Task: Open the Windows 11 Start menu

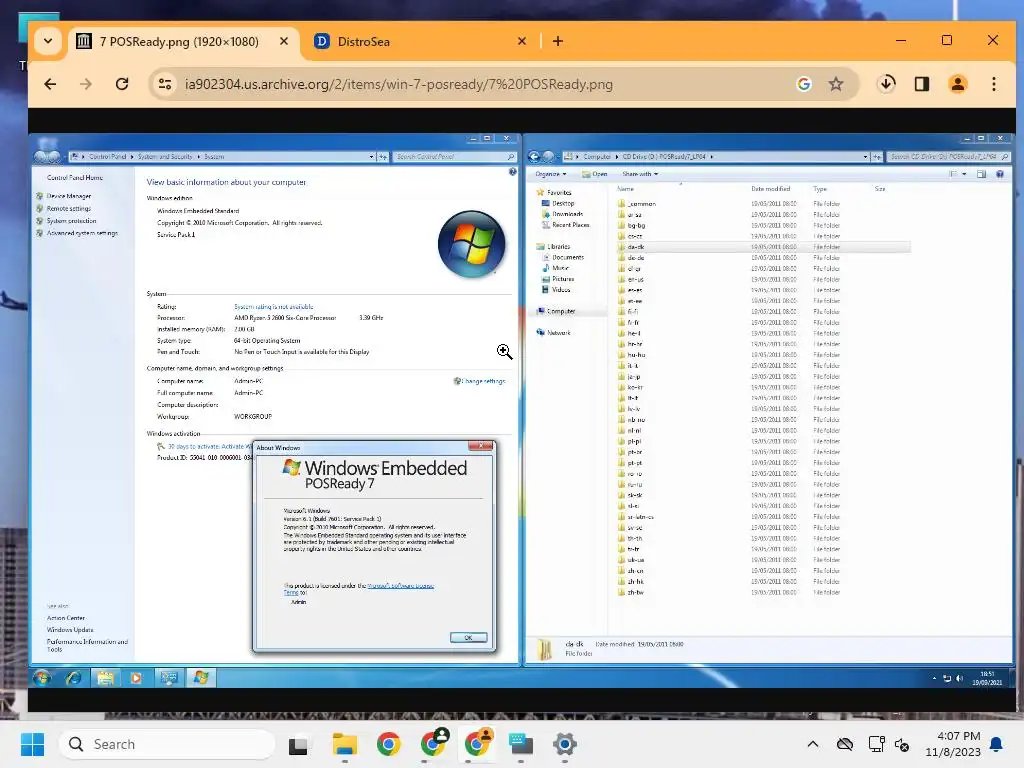Action: pos(32,744)
